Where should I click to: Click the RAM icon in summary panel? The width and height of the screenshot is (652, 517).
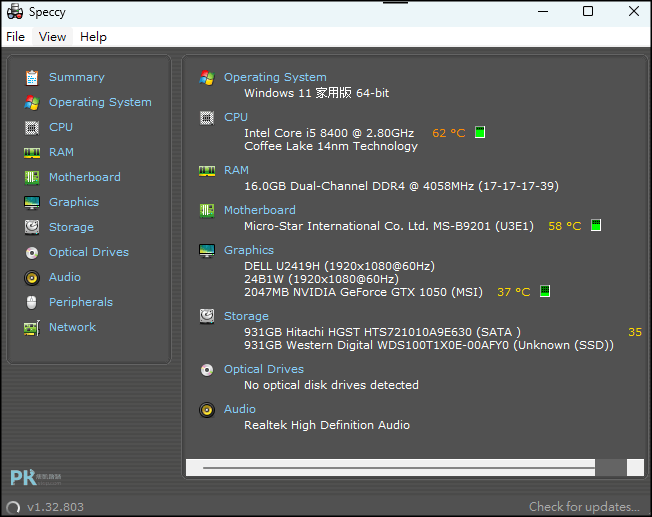[x=207, y=171]
